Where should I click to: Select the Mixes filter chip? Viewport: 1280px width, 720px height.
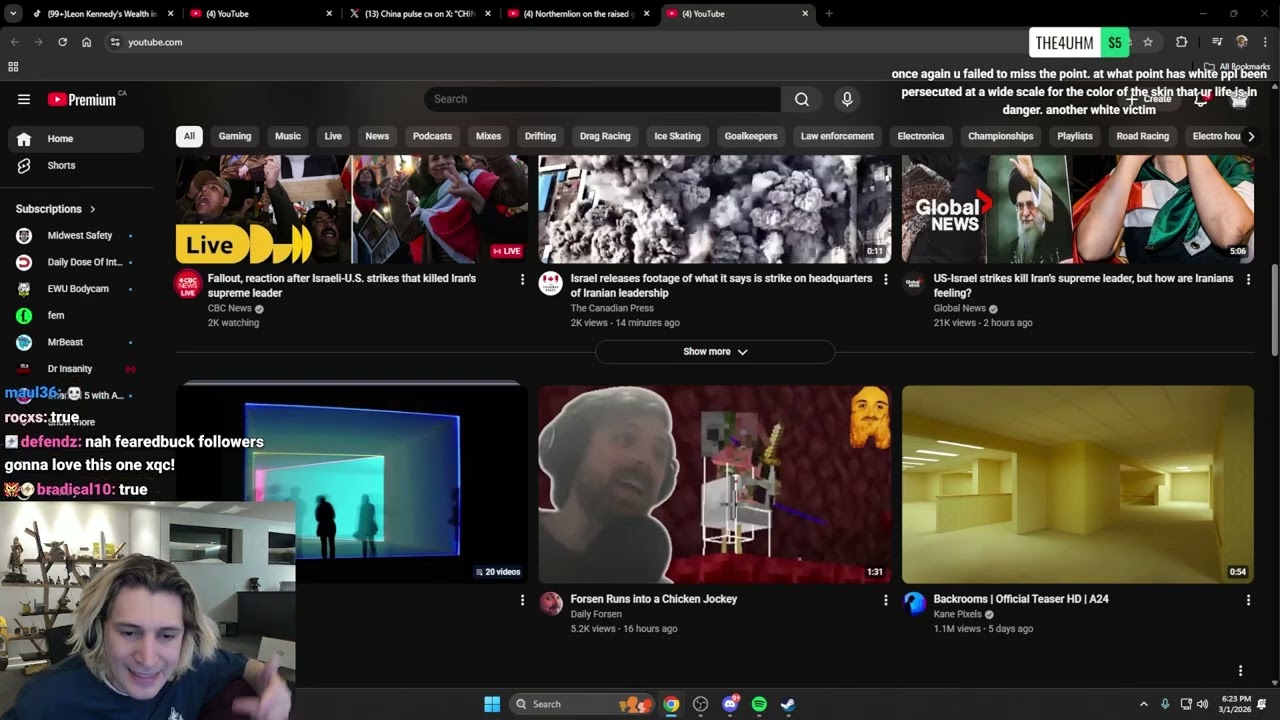[x=488, y=136]
